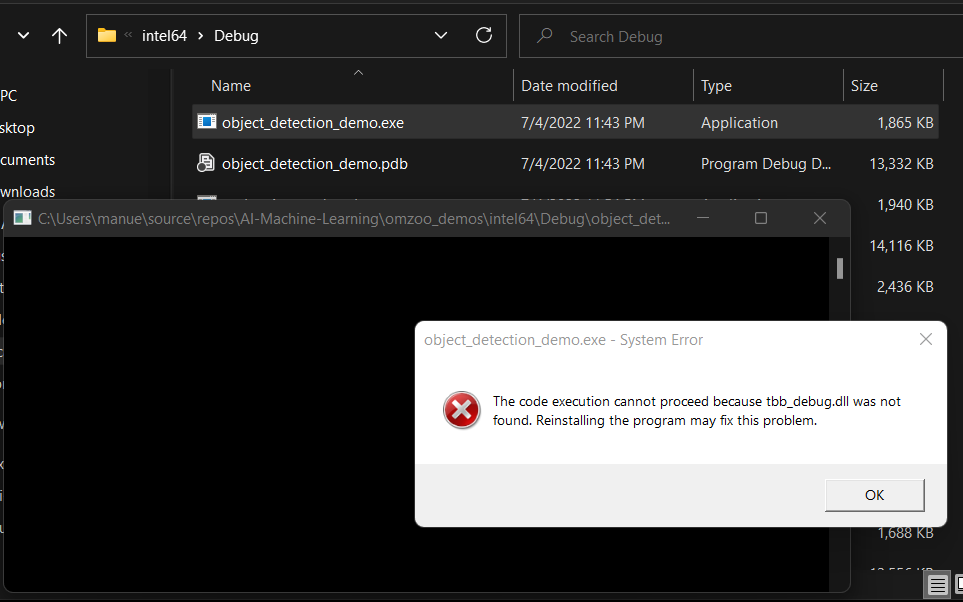963x602 pixels.
Task: Select the object_detection_demo.exe application icon
Action: 207,123
